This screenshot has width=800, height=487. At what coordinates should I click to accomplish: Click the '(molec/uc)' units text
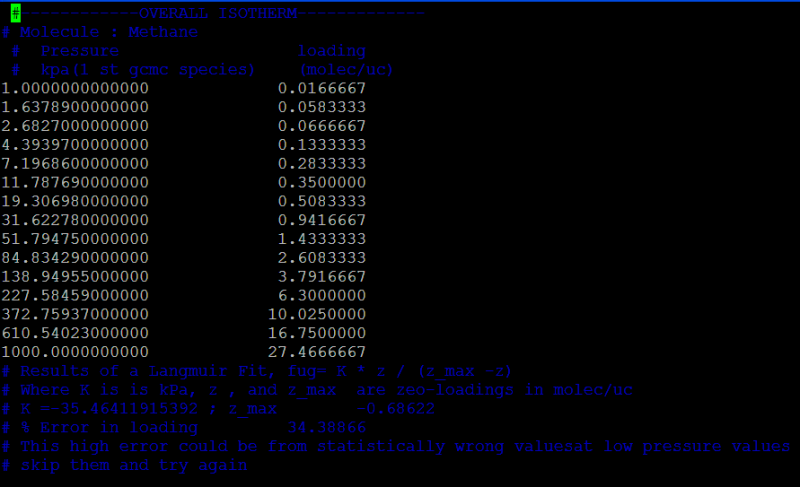coord(346,70)
